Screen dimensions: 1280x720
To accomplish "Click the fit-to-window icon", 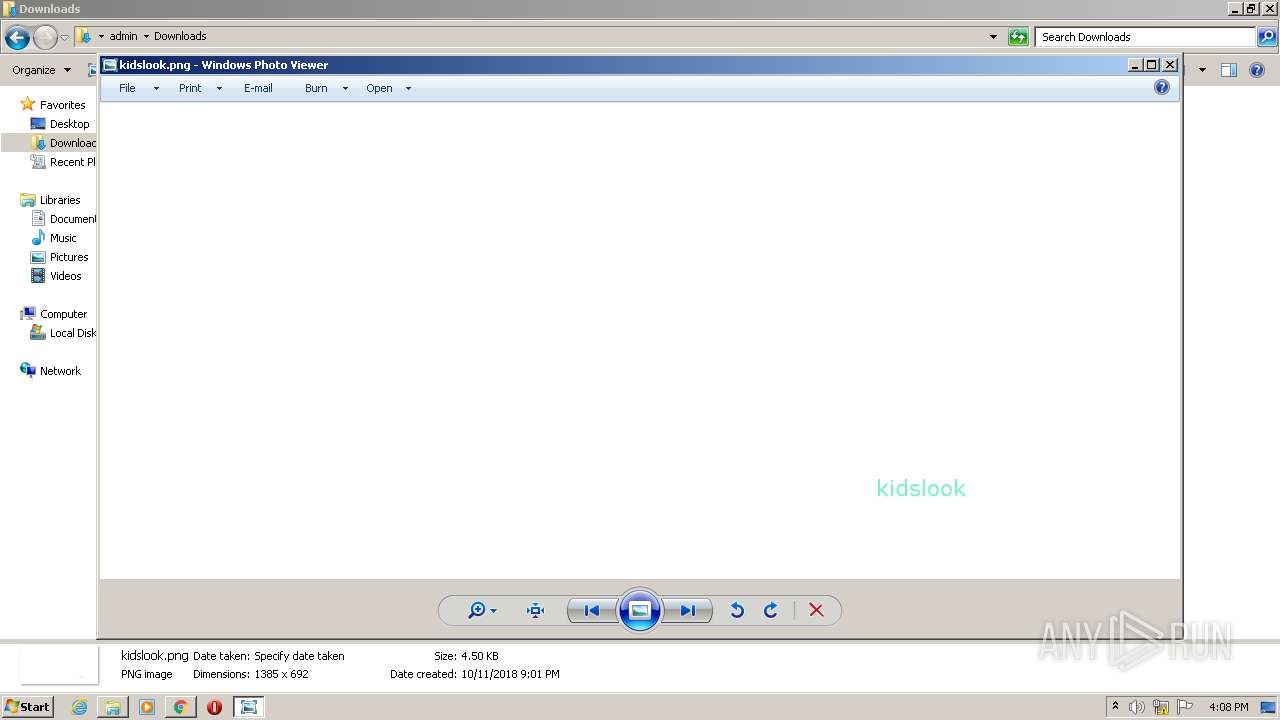I will point(535,610).
